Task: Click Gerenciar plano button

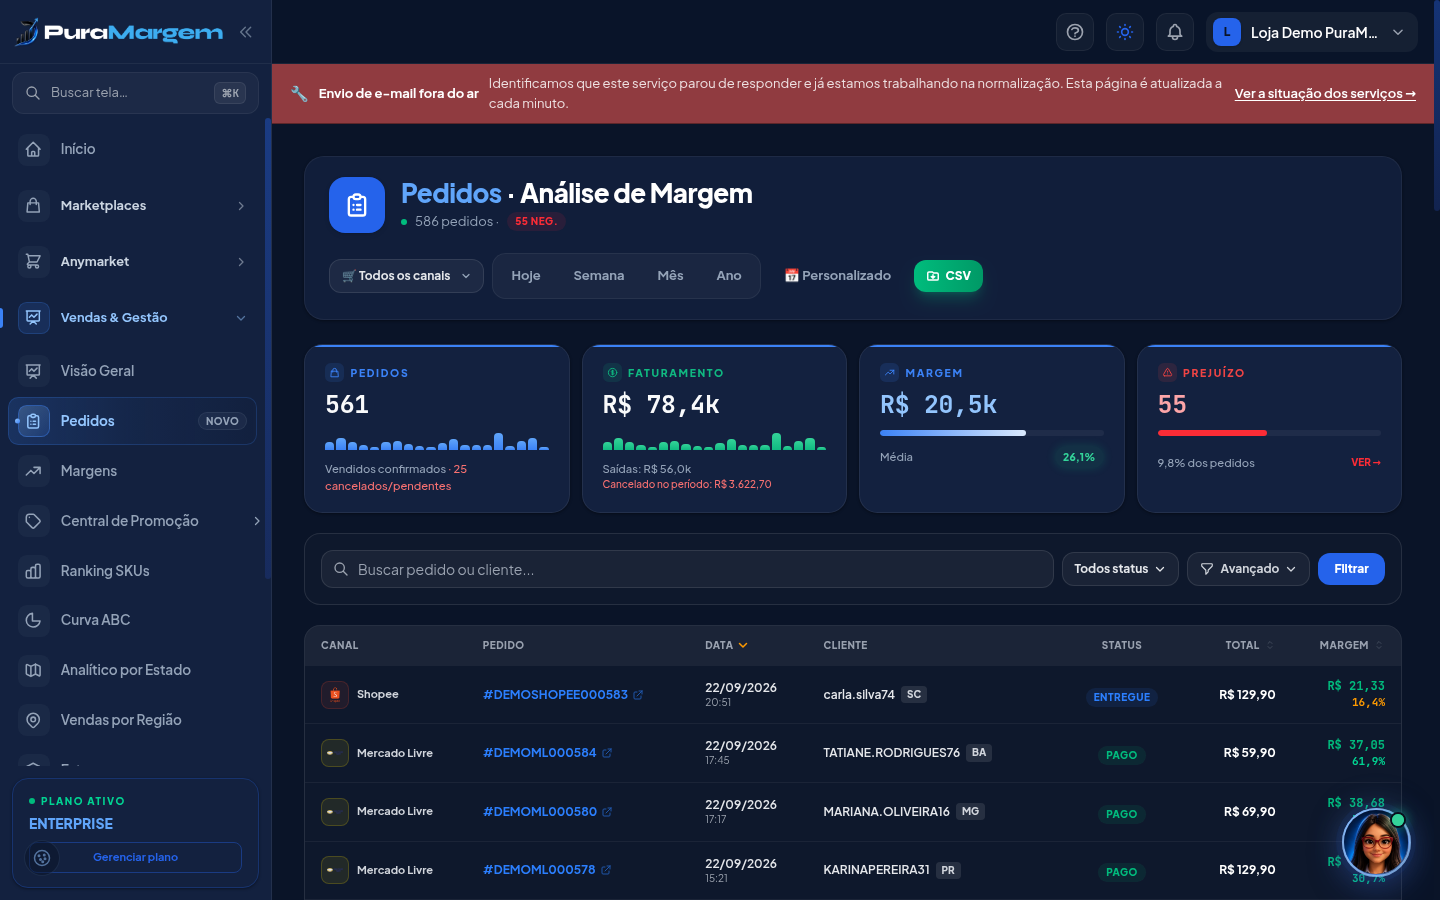Action: (x=135, y=857)
